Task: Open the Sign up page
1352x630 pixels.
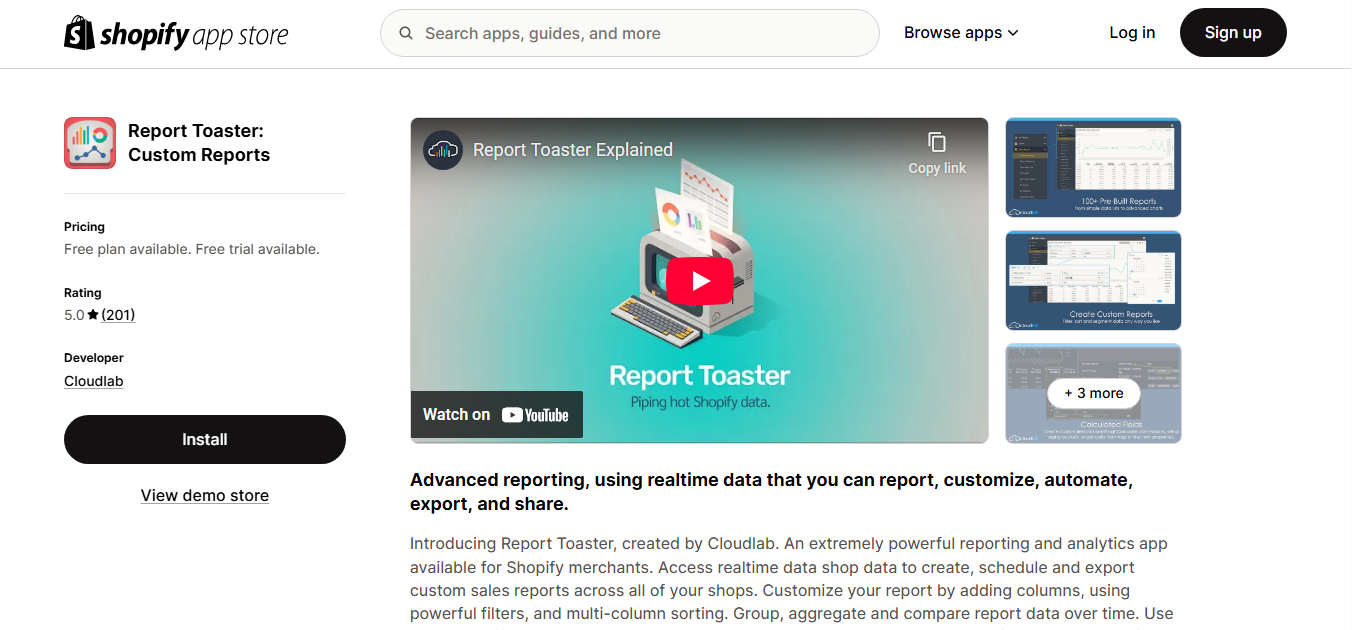Action: pyautogui.click(x=1233, y=32)
